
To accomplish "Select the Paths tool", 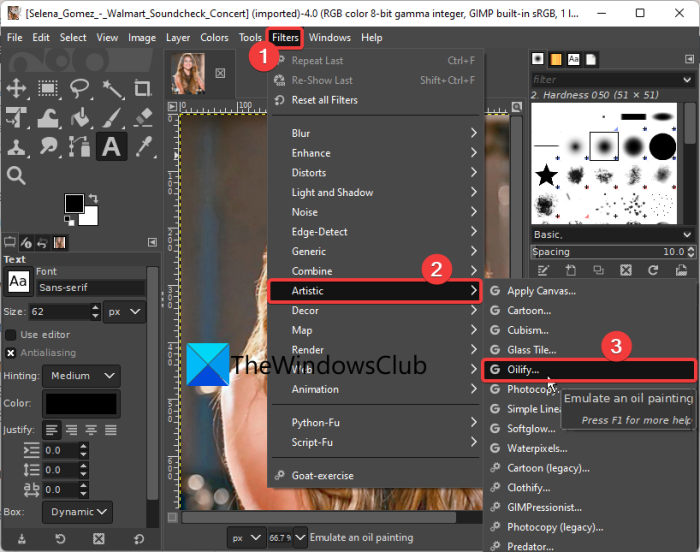I will (x=79, y=147).
